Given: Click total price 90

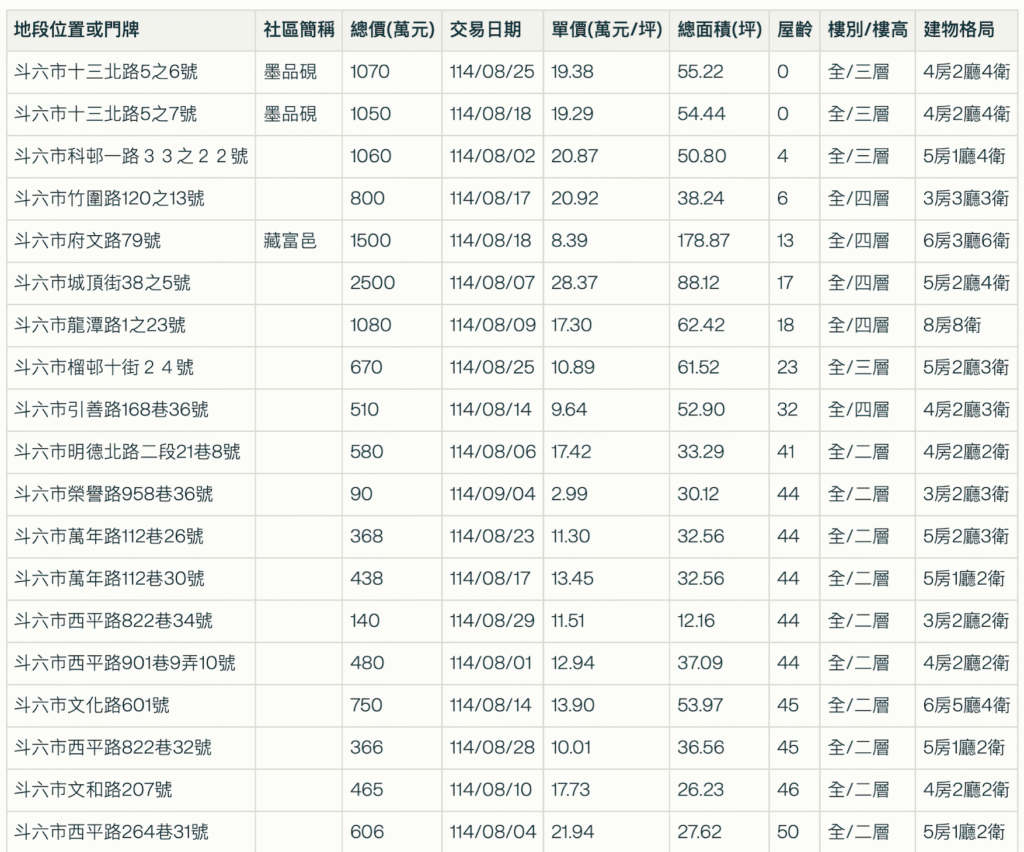Looking at the screenshot, I should [x=361, y=494].
